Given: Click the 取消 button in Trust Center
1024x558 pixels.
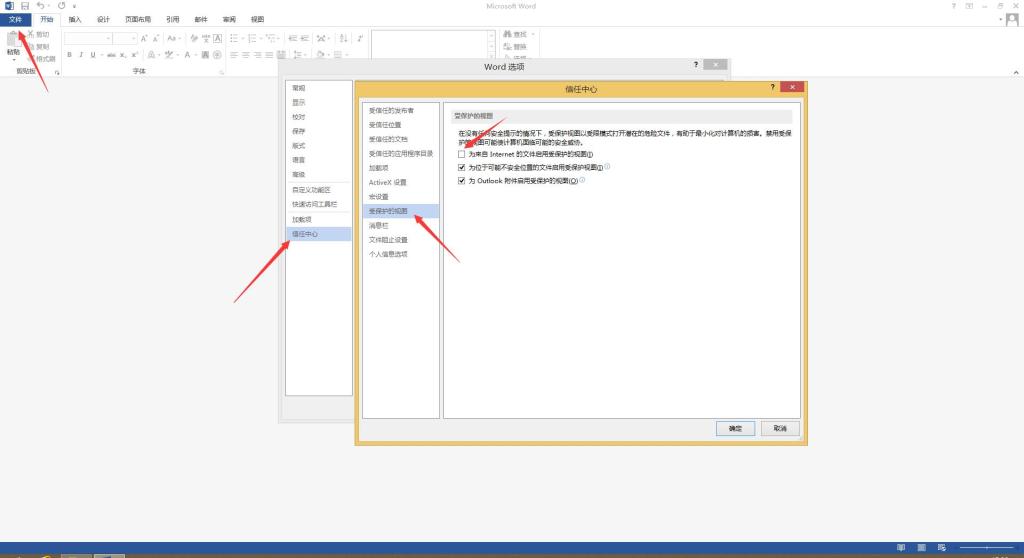Looking at the screenshot, I should coord(779,428).
